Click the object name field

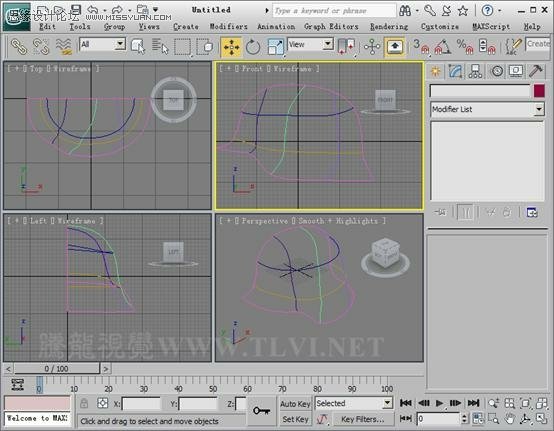click(480, 91)
